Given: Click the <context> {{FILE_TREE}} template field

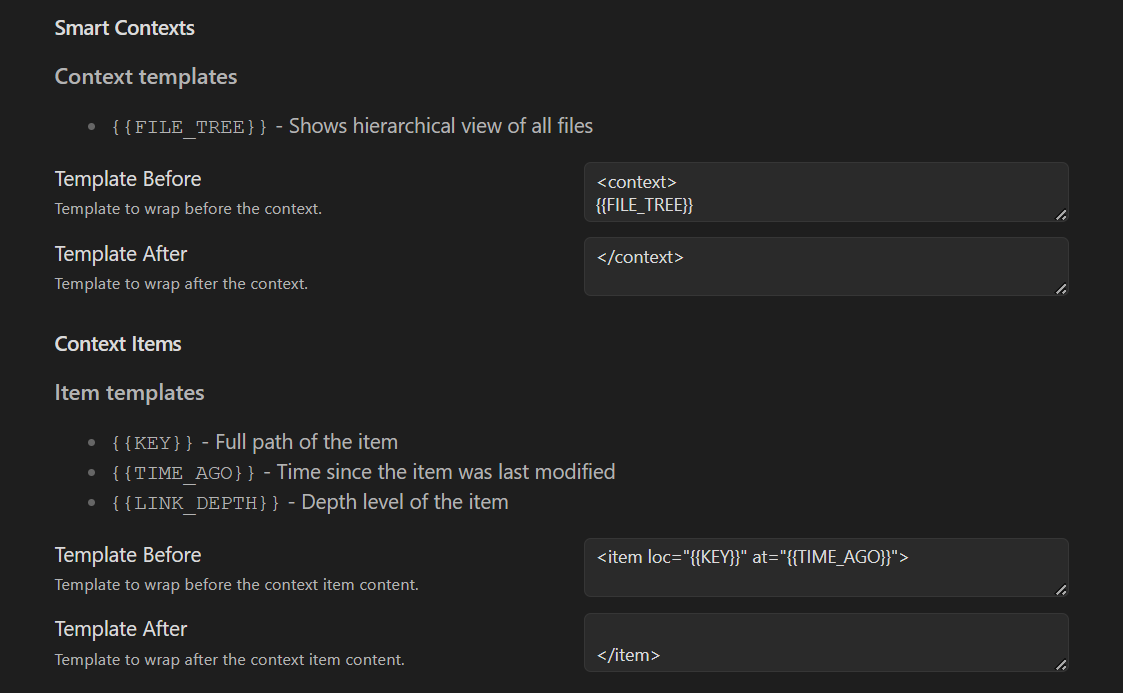Looking at the screenshot, I should 825,193.
